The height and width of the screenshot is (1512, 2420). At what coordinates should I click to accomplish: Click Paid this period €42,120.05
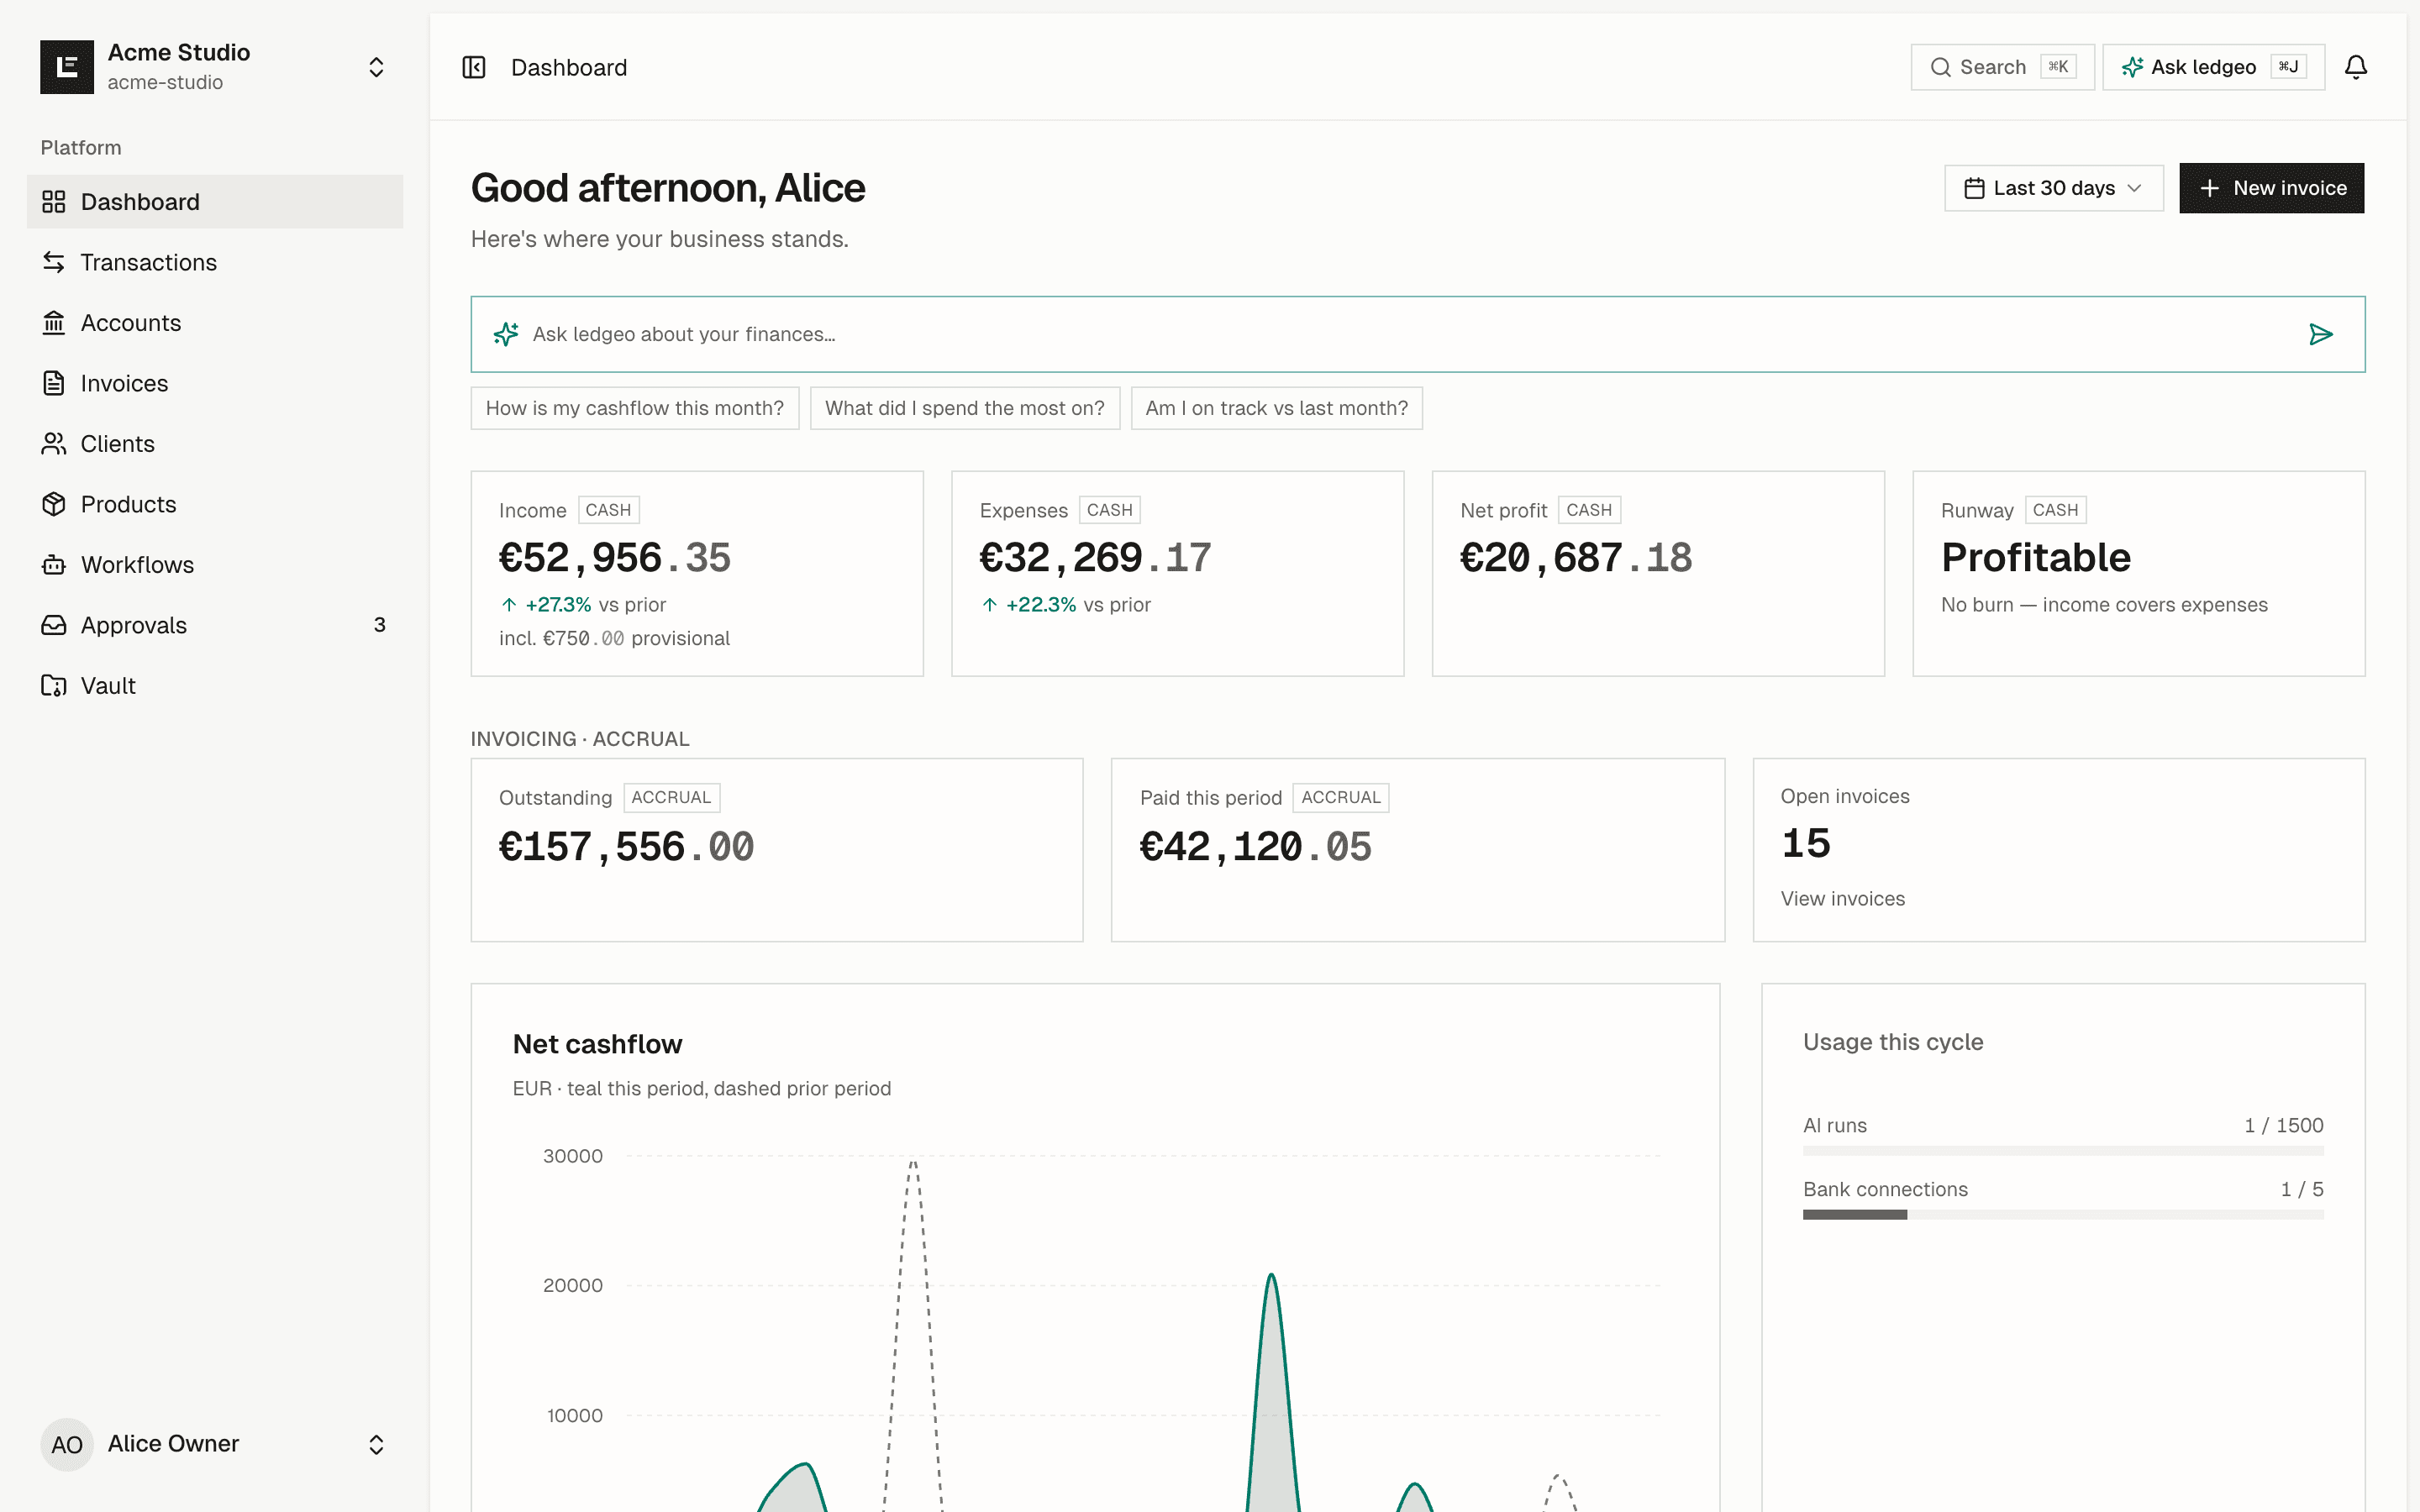point(1256,847)
